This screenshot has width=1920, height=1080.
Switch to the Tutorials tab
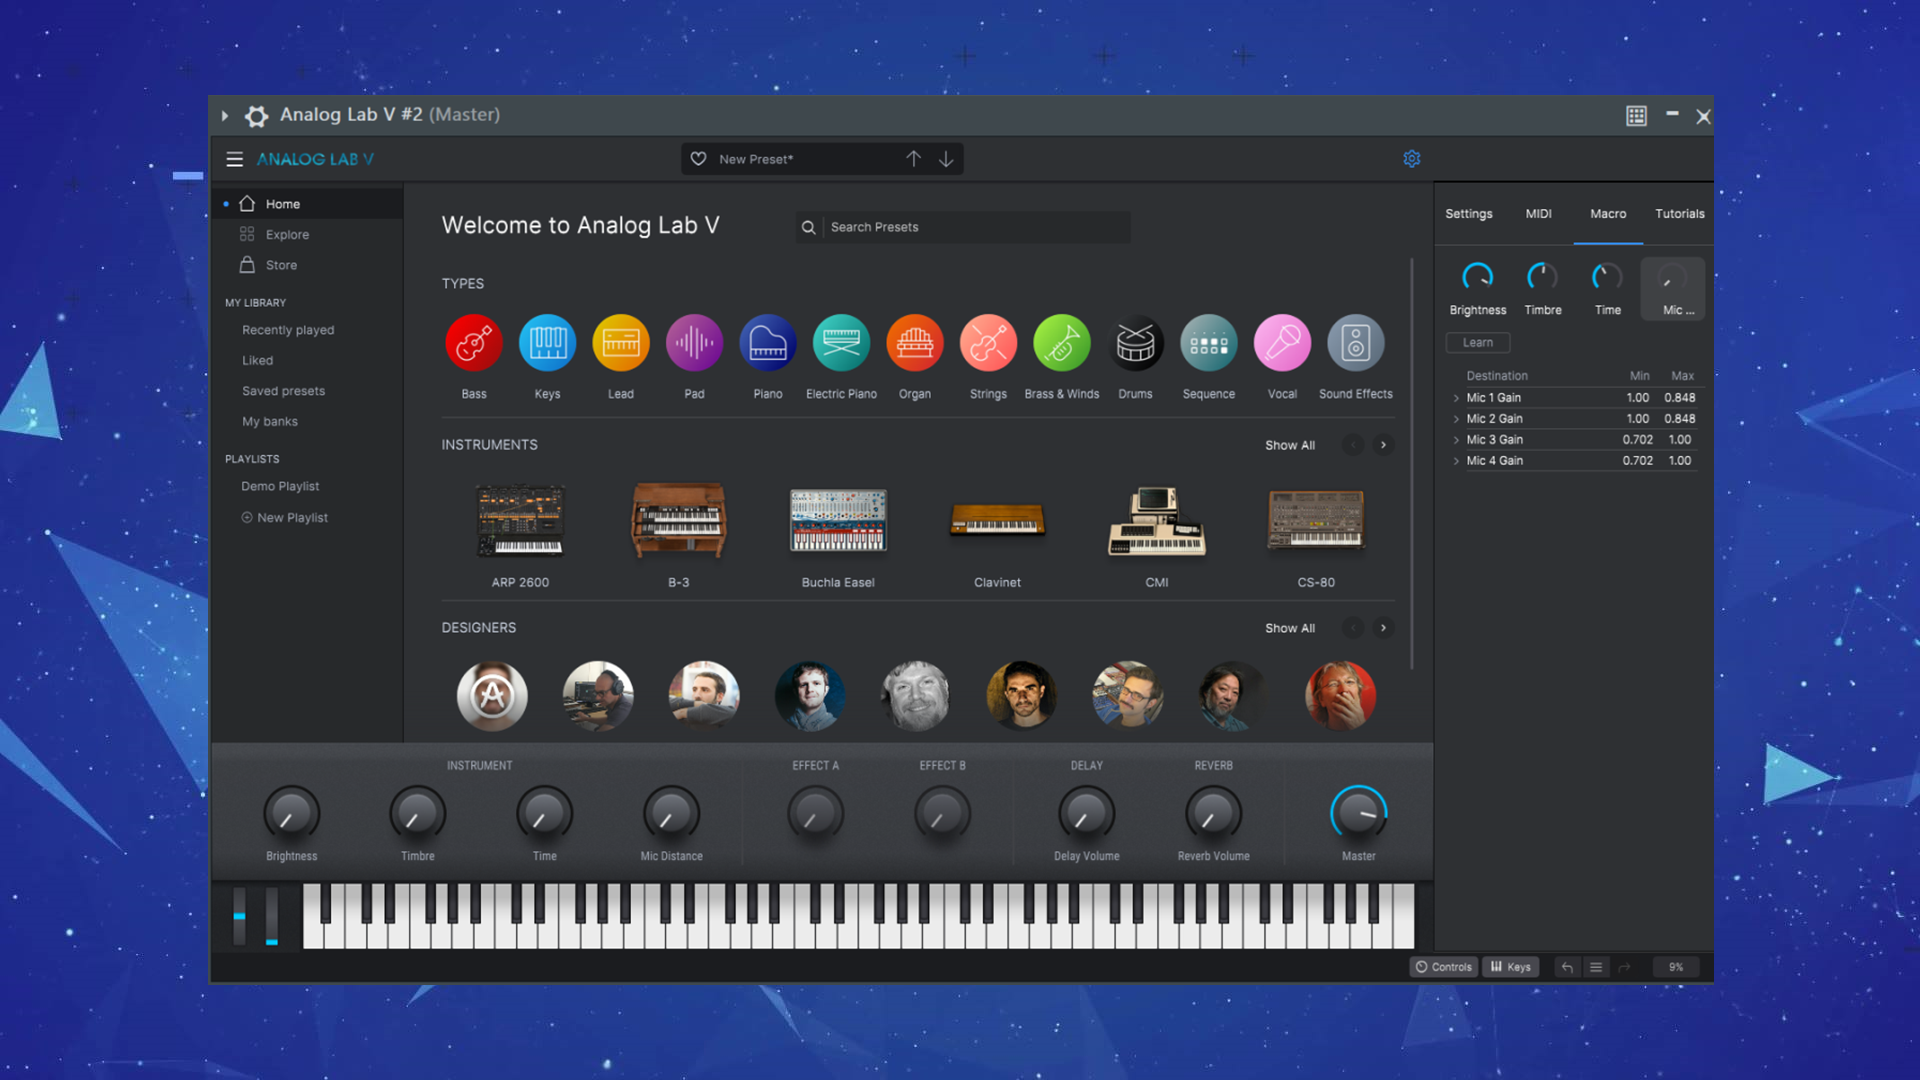click(x=1679, y=212)
